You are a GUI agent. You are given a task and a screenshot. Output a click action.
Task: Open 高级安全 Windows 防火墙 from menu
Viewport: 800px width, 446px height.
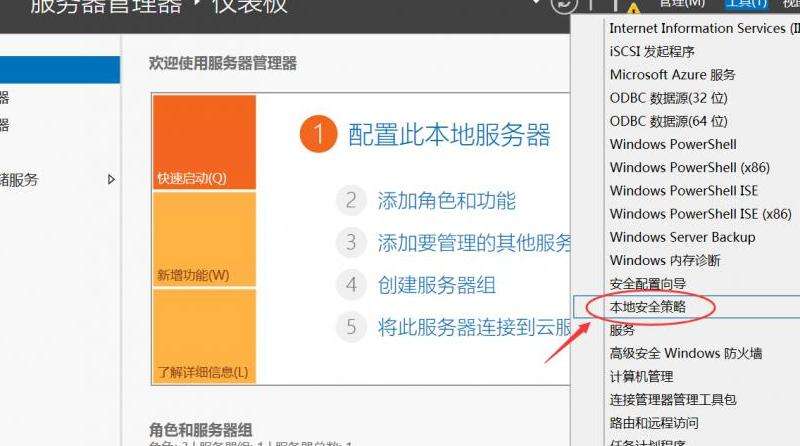(x=685, y=353)
